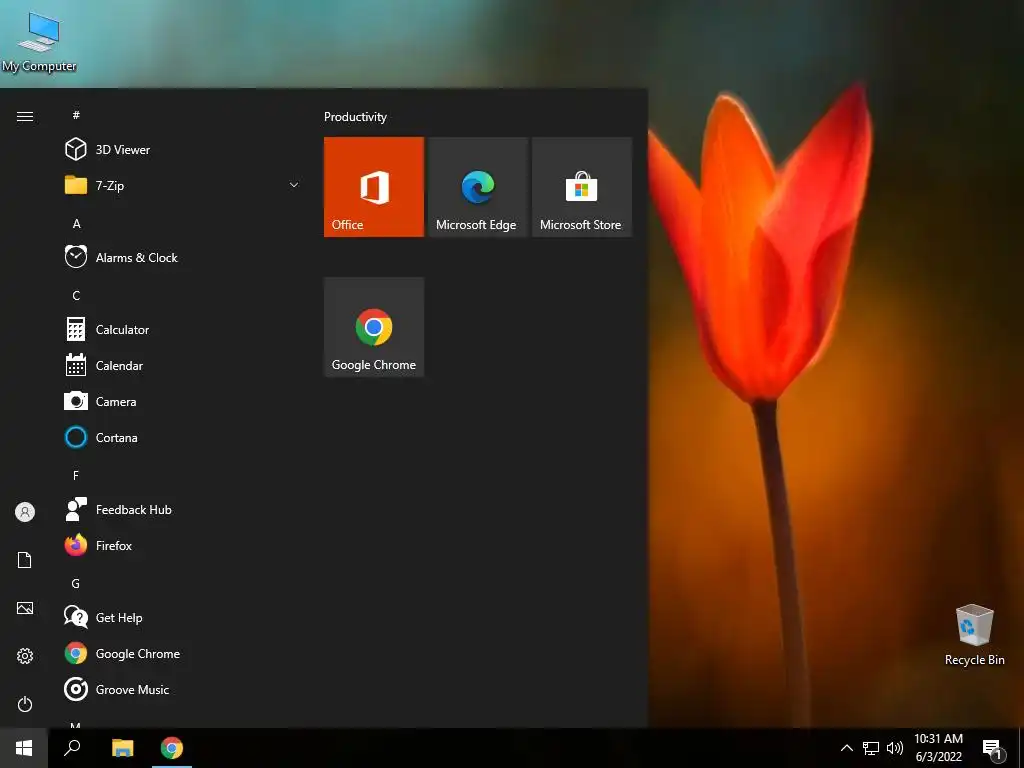Open the network tray icon
This screenshot has height=768, width=1024.
871,748
